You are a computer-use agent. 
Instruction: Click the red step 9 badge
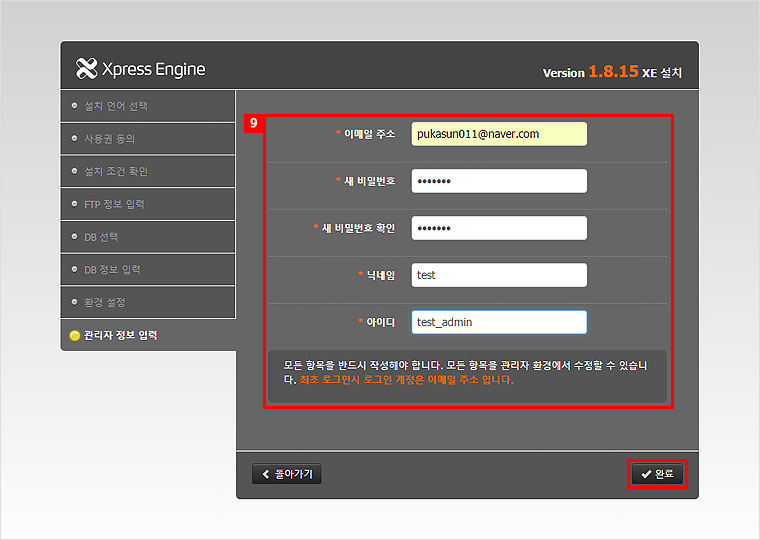pos(254,123)
